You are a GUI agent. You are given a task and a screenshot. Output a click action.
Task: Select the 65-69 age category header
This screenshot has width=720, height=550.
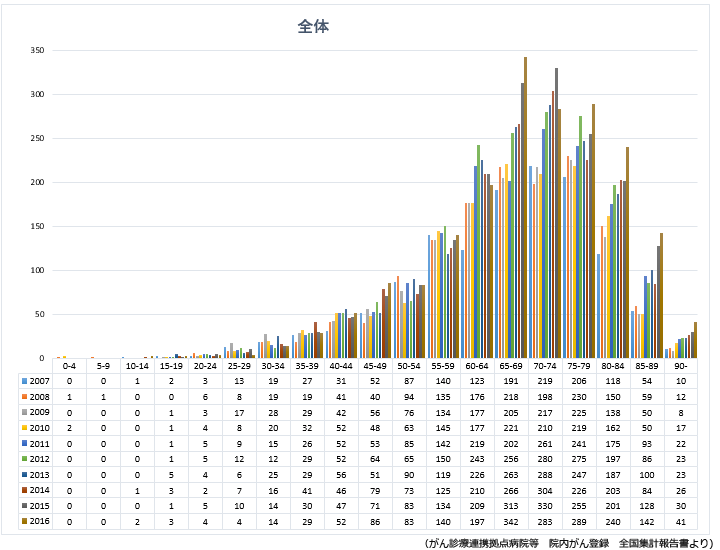click(512, 367)
